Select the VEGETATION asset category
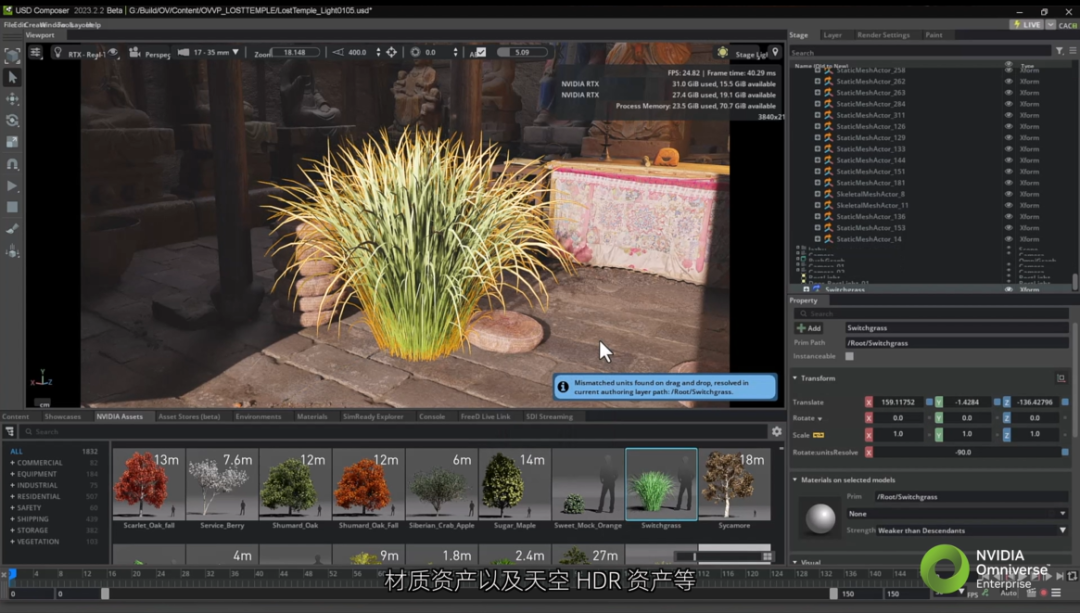Viewport: 1080px width, 613px height. tap(38, 542)
